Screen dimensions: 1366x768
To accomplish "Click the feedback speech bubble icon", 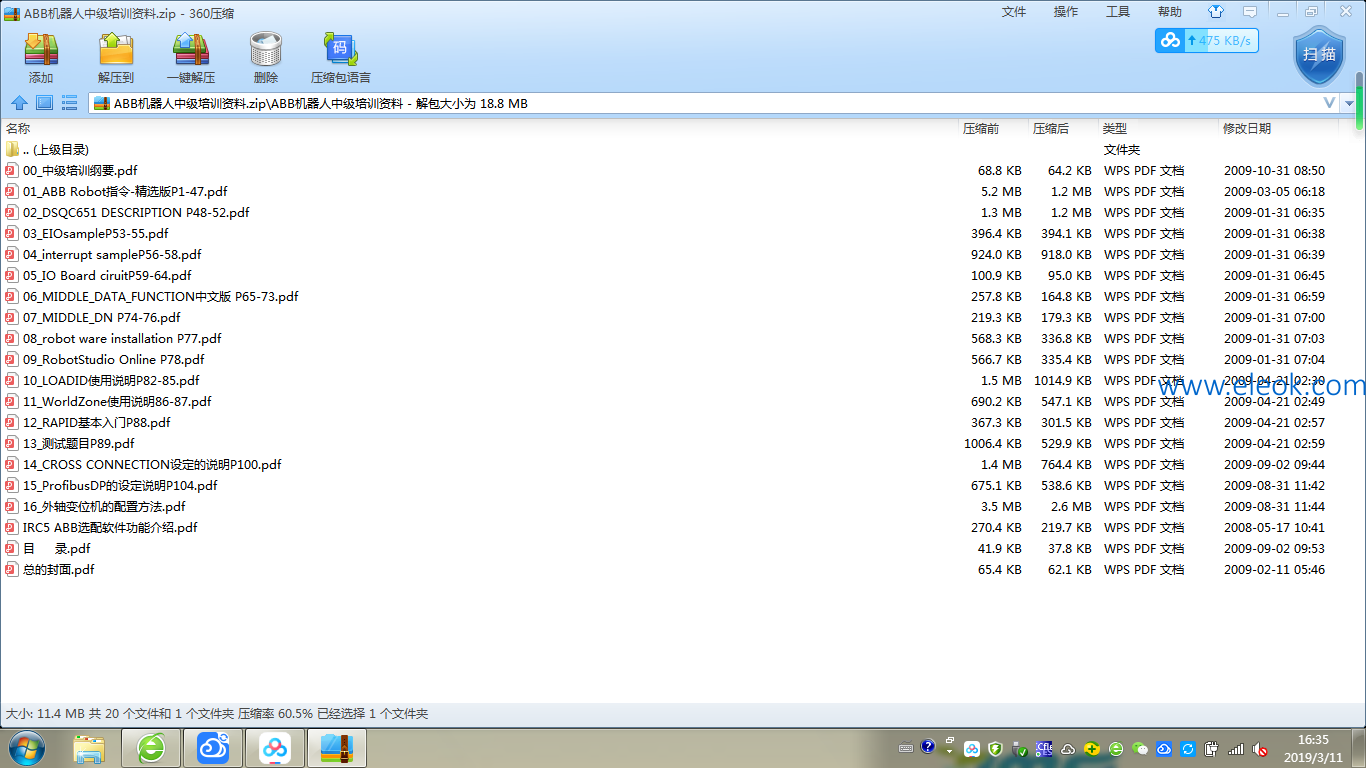I will [x=1250, y=12].
